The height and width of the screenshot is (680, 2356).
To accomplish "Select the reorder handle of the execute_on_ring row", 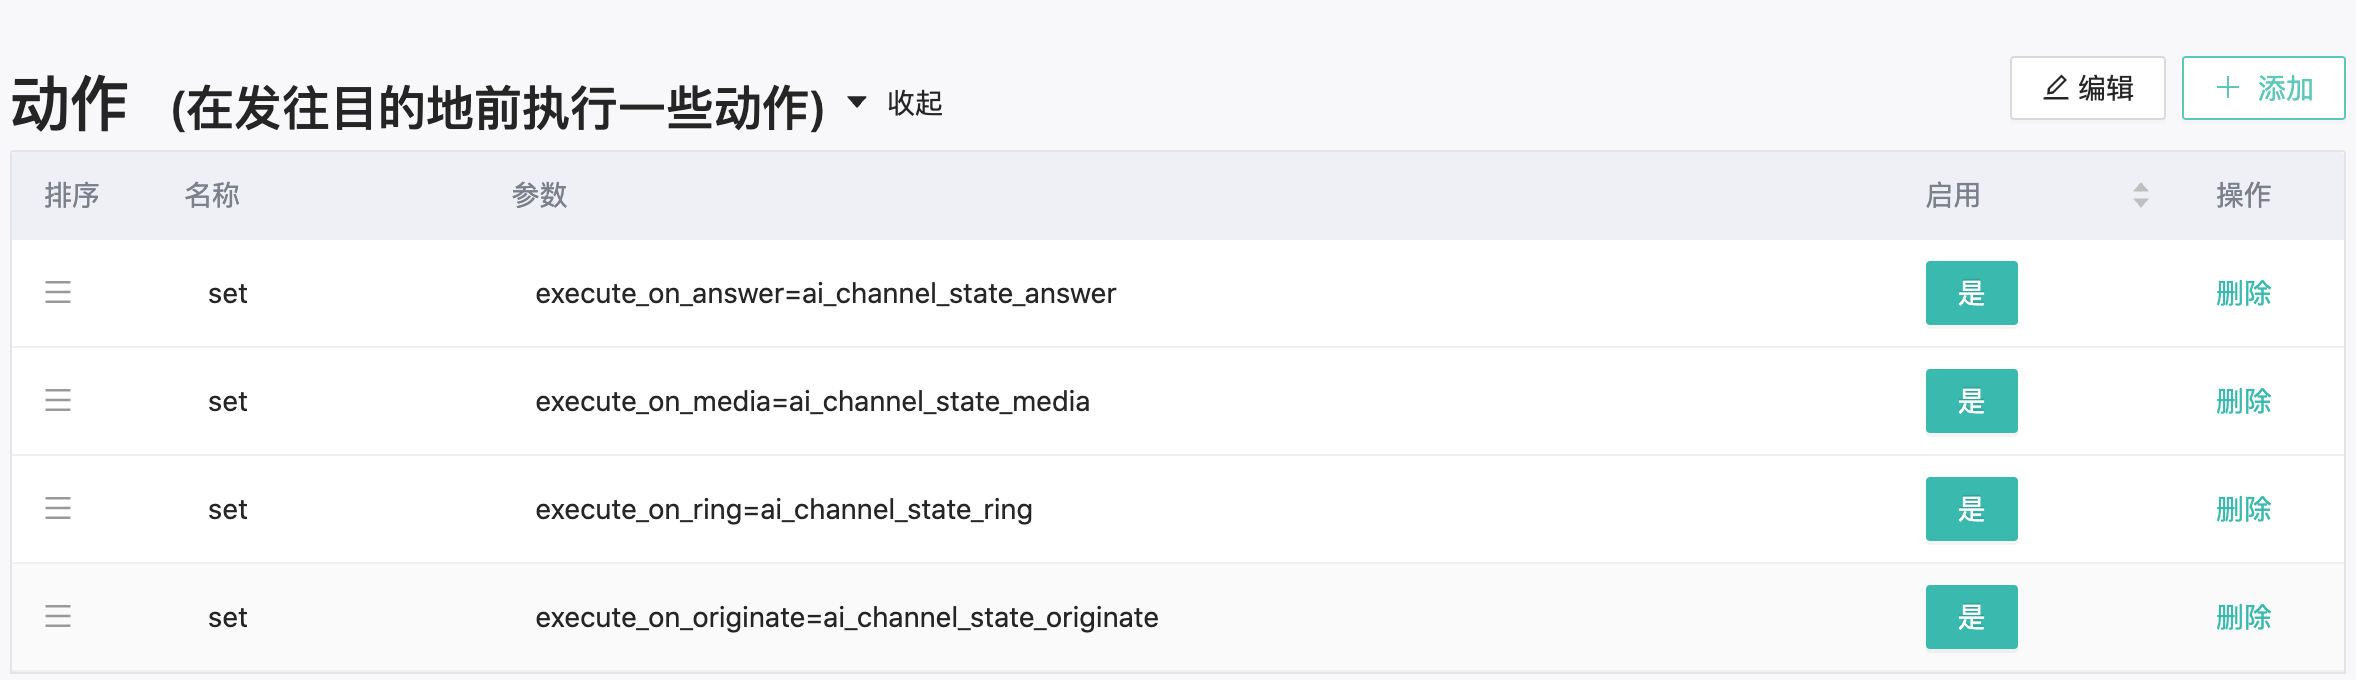I will click(58, 508).
